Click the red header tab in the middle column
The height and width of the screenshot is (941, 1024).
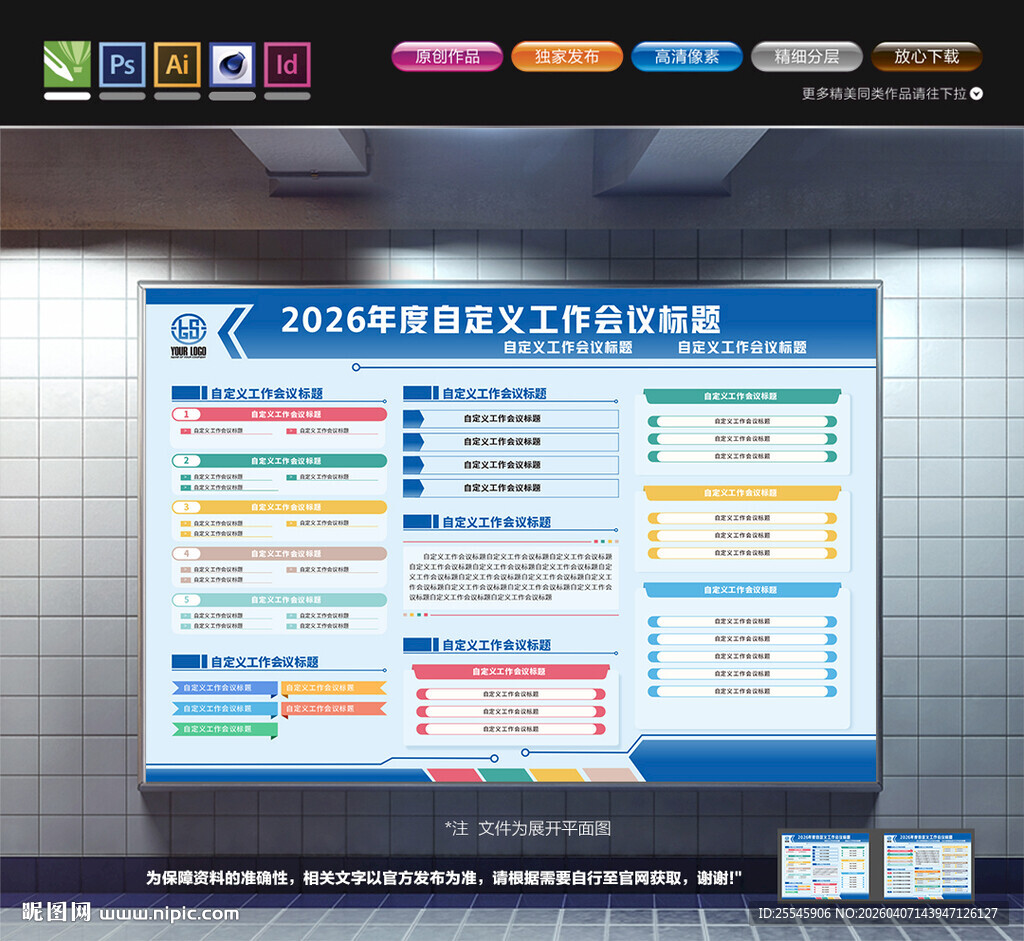tap(511, 671)
